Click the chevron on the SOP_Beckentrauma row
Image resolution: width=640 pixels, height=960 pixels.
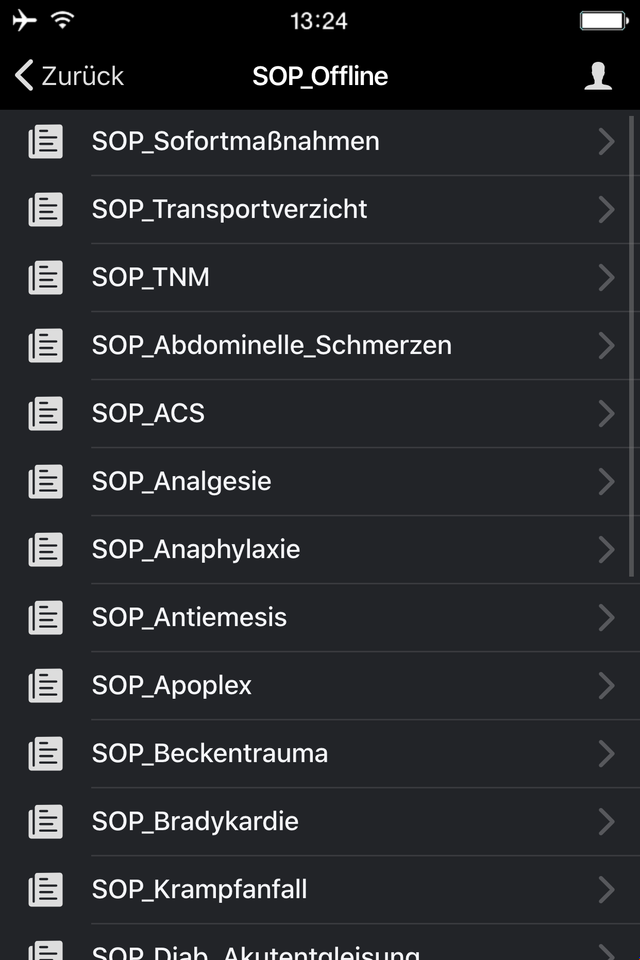click(x=606, y=753)
